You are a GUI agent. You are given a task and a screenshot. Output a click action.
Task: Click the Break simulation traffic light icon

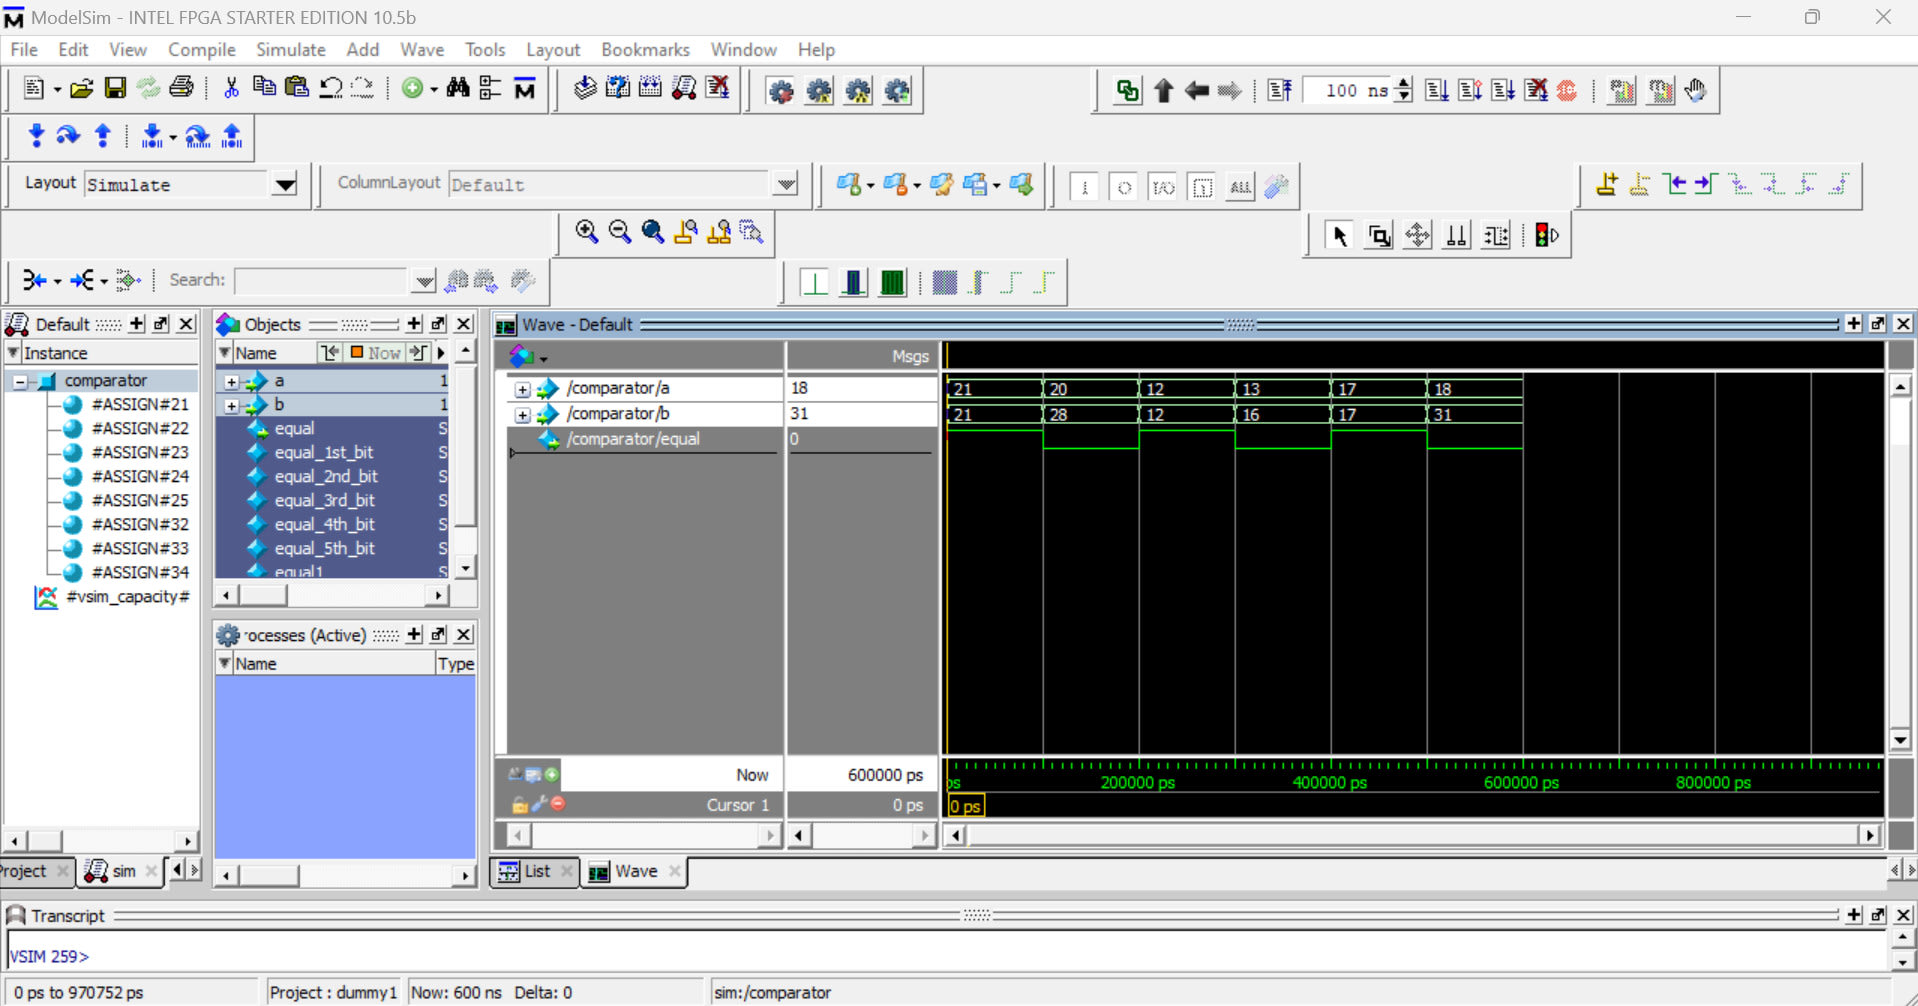1546,235
